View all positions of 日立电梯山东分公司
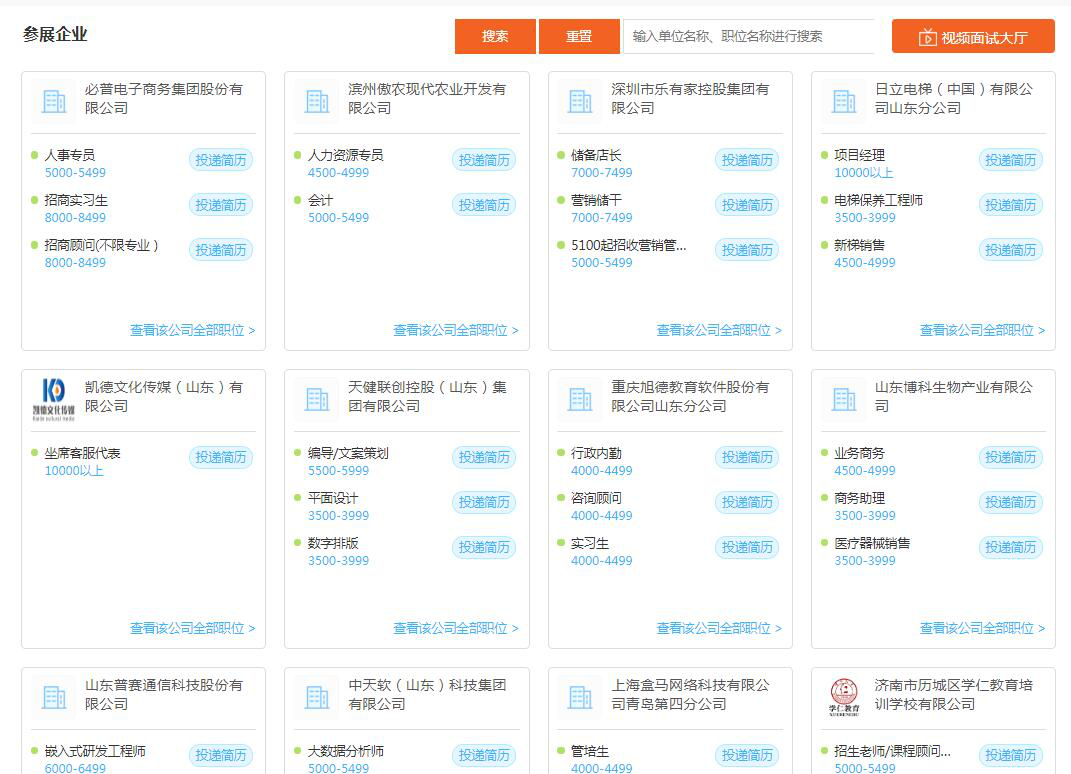The width and height of the screenshot is (1071, 774). tap(982, 331)
